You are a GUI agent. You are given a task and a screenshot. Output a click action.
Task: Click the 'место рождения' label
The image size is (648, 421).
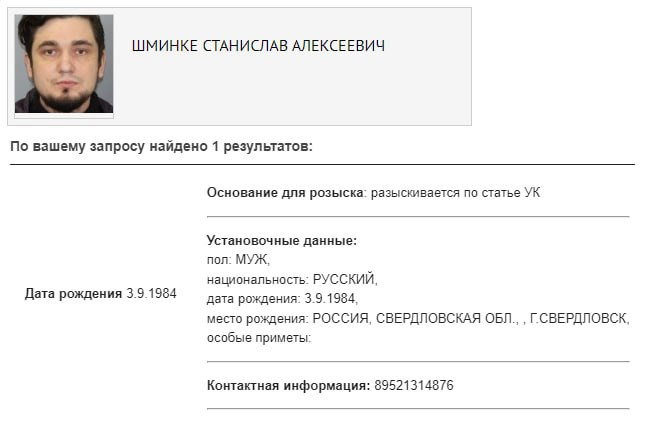(257, 318)
